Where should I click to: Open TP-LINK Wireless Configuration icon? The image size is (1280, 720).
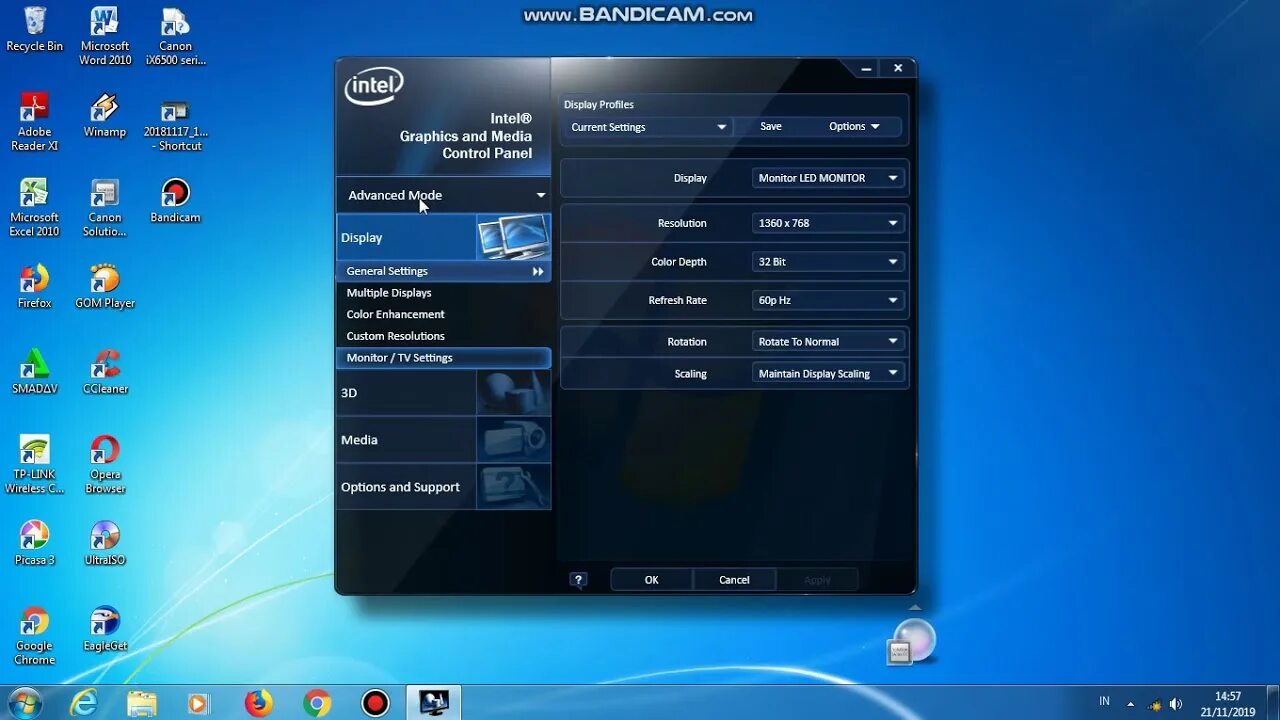(34, 465)
